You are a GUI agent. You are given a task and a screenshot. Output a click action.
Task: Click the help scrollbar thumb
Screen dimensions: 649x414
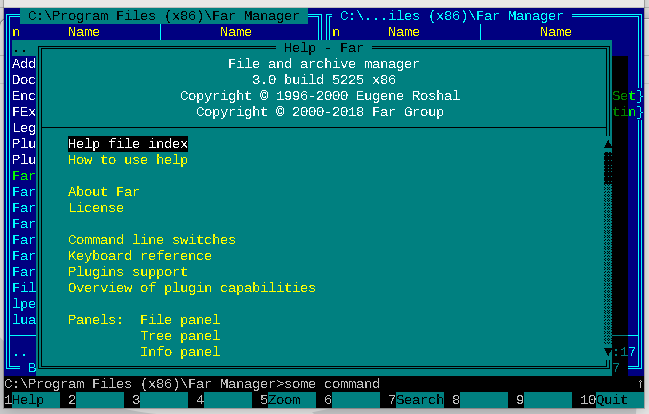608,168
